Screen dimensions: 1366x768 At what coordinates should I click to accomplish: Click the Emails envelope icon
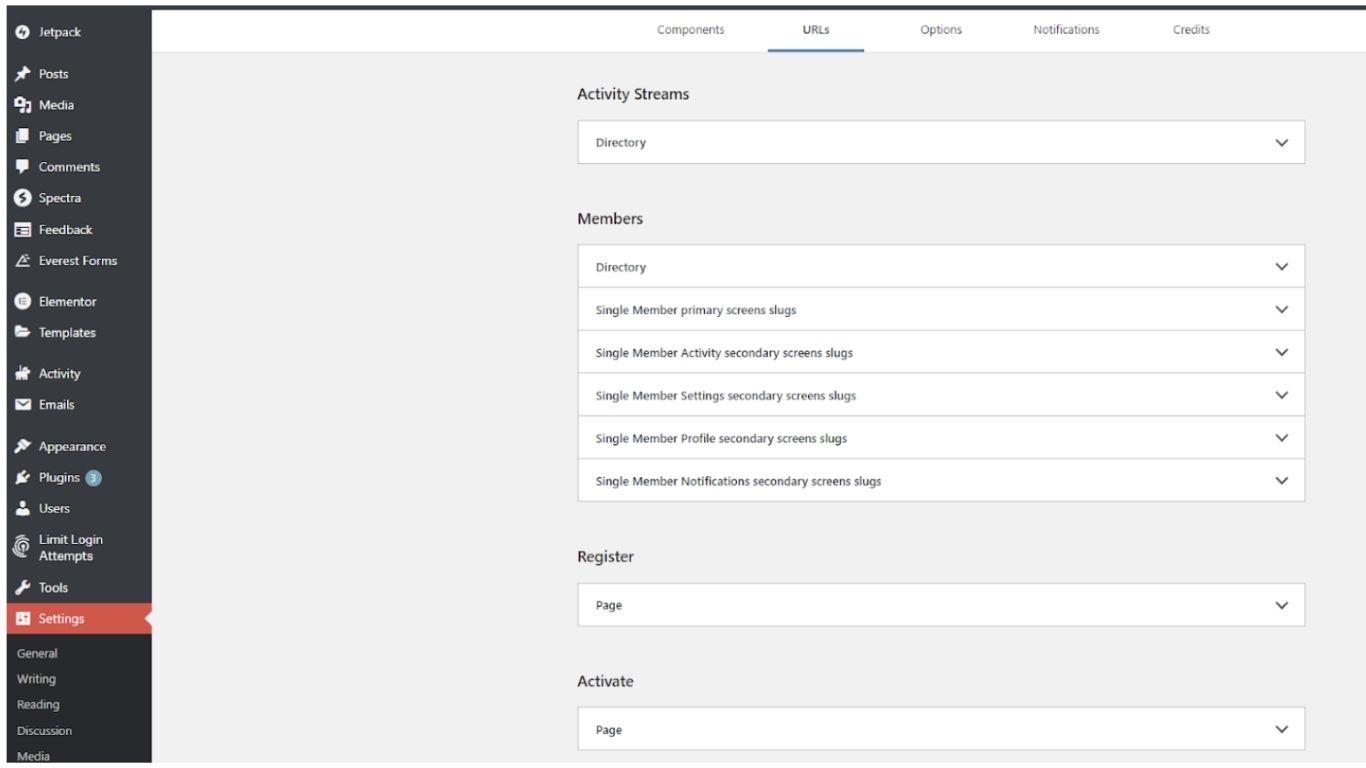pyautogui.click(x=22, y=405)
